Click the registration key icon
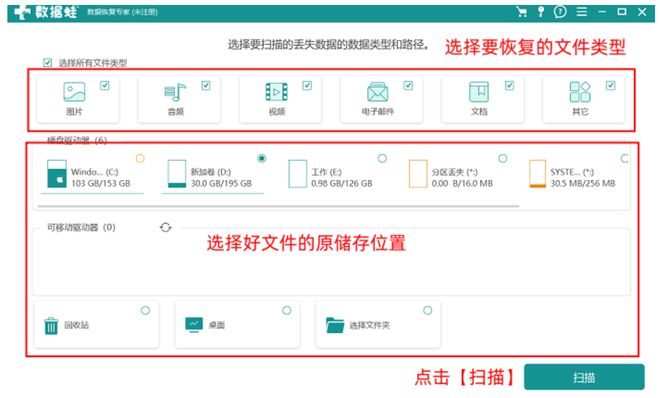Viewport: 660px width, 398px height. pos(540,12)
